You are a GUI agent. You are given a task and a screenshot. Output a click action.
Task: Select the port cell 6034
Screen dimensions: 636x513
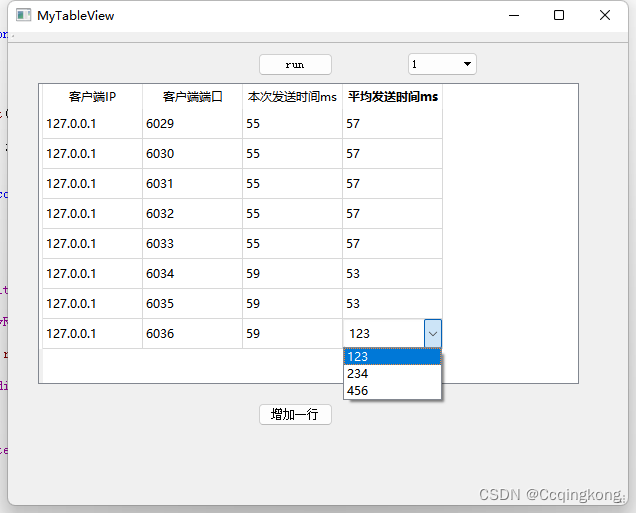193,274
